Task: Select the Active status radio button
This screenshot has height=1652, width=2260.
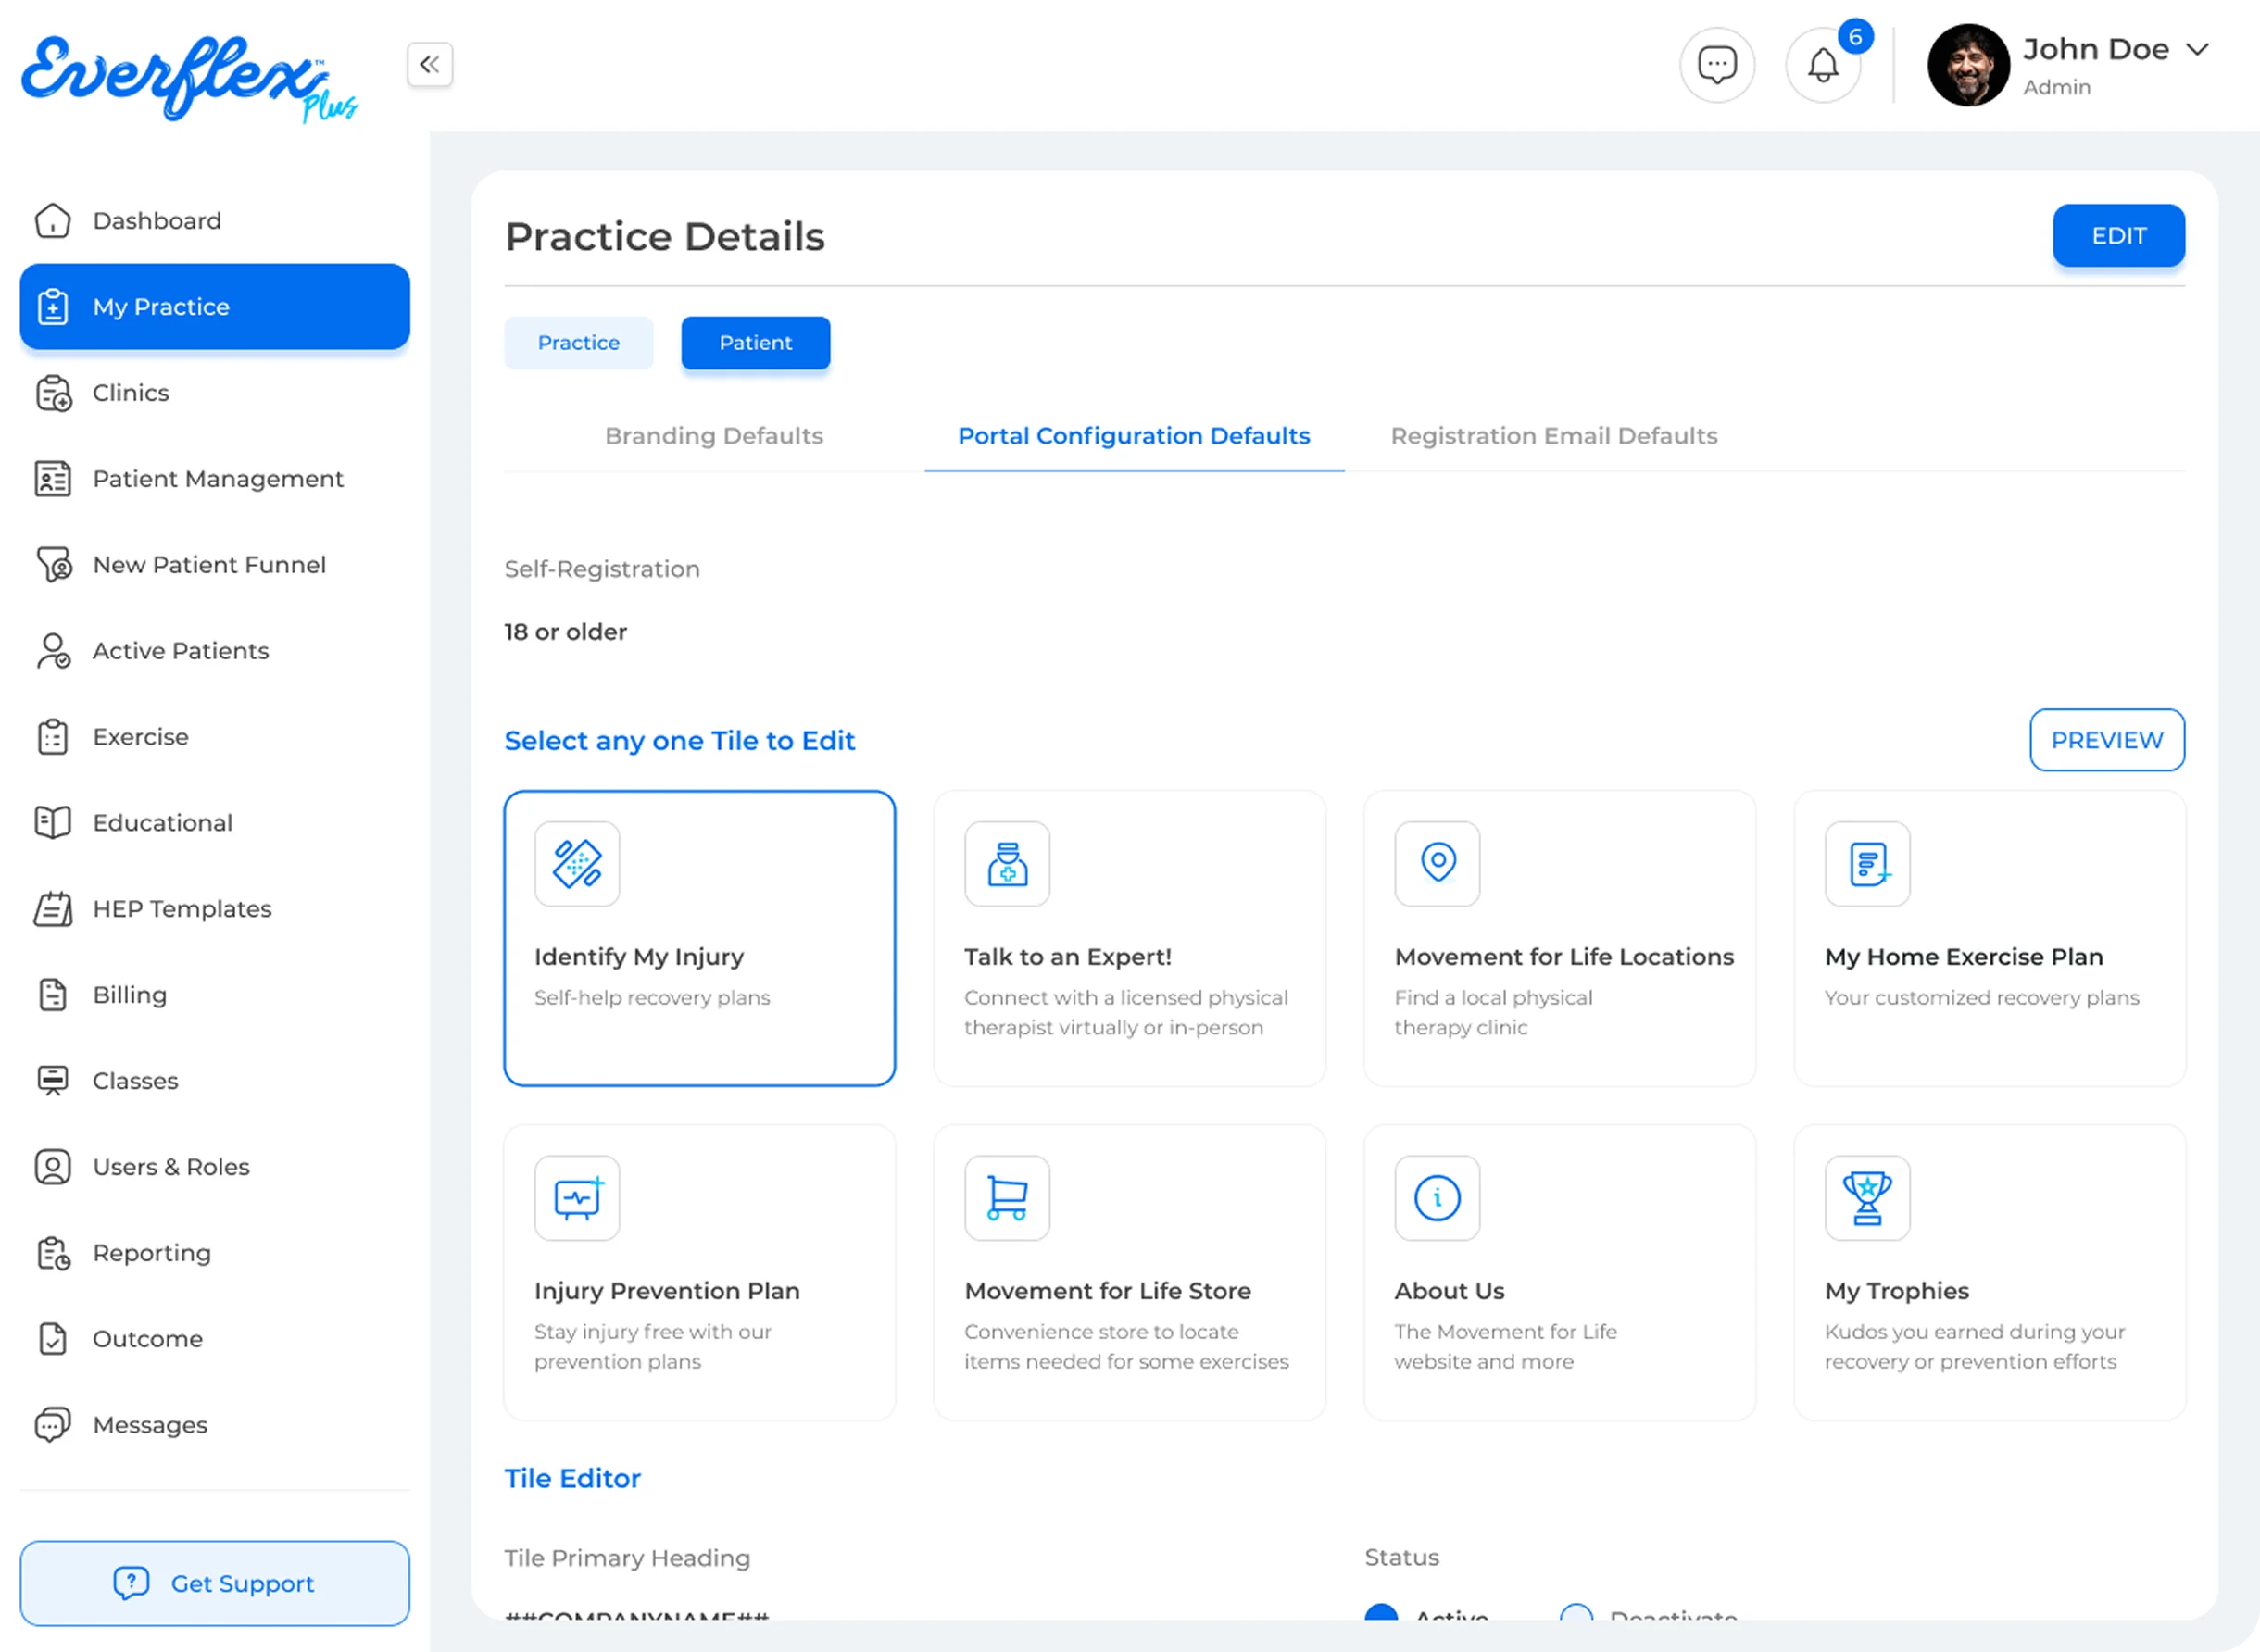Action: (1381, 1613)
